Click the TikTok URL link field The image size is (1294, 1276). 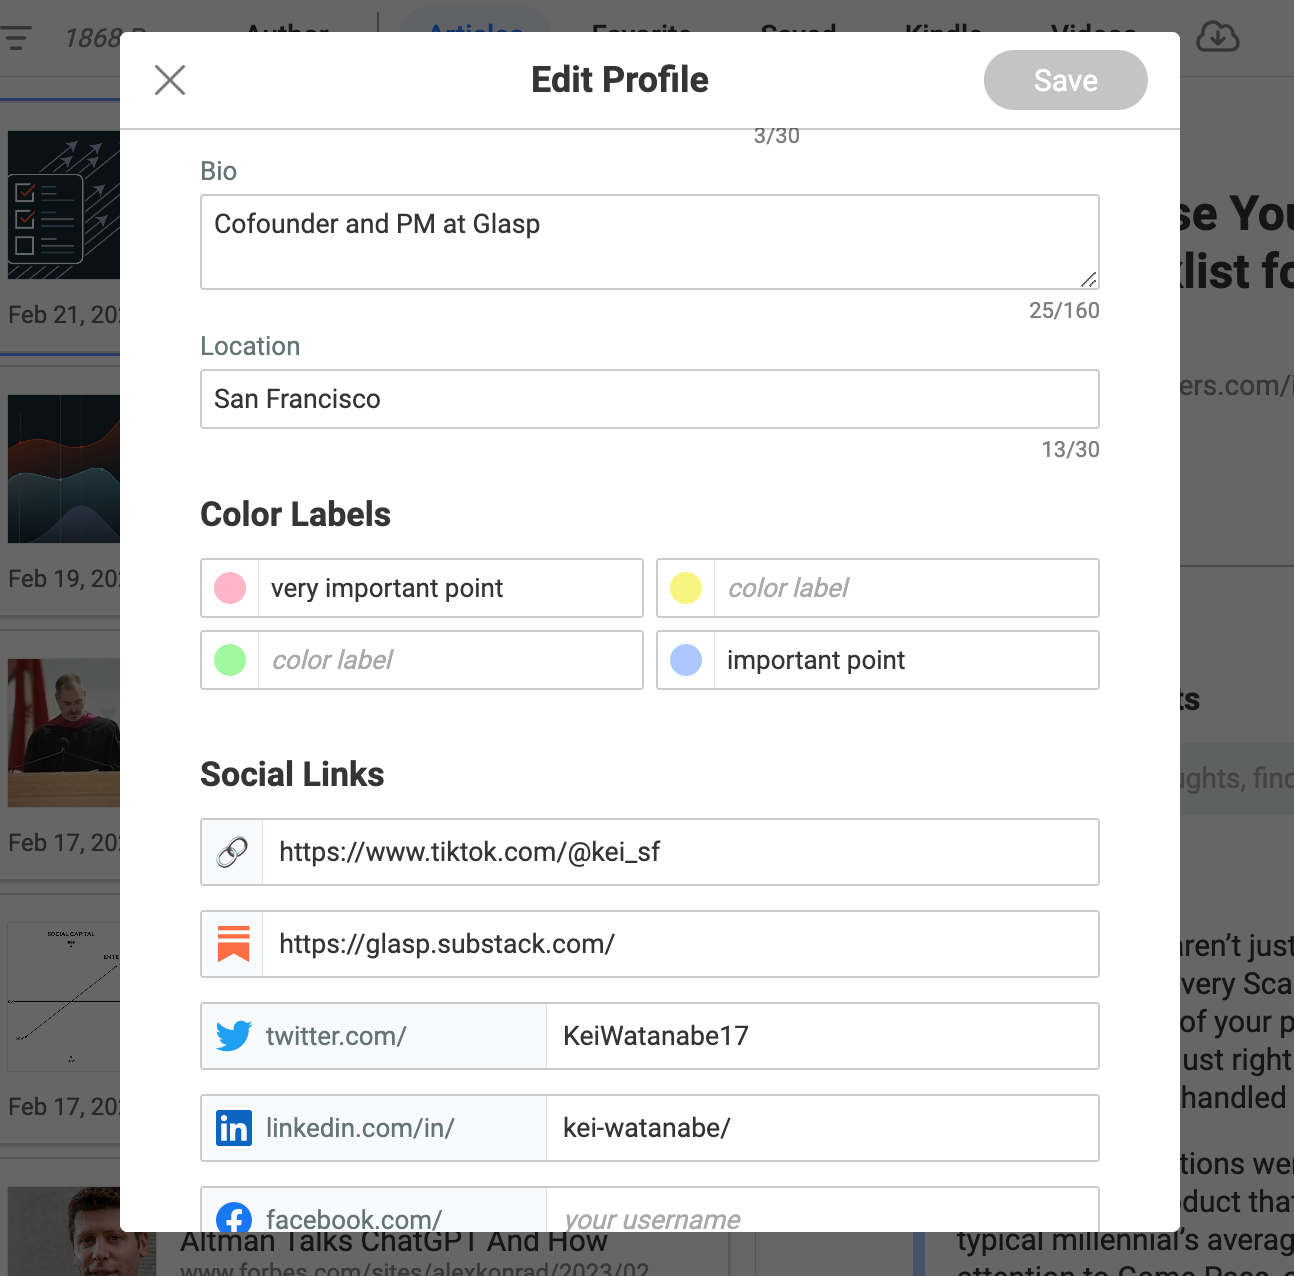click(x=680, y=852)
